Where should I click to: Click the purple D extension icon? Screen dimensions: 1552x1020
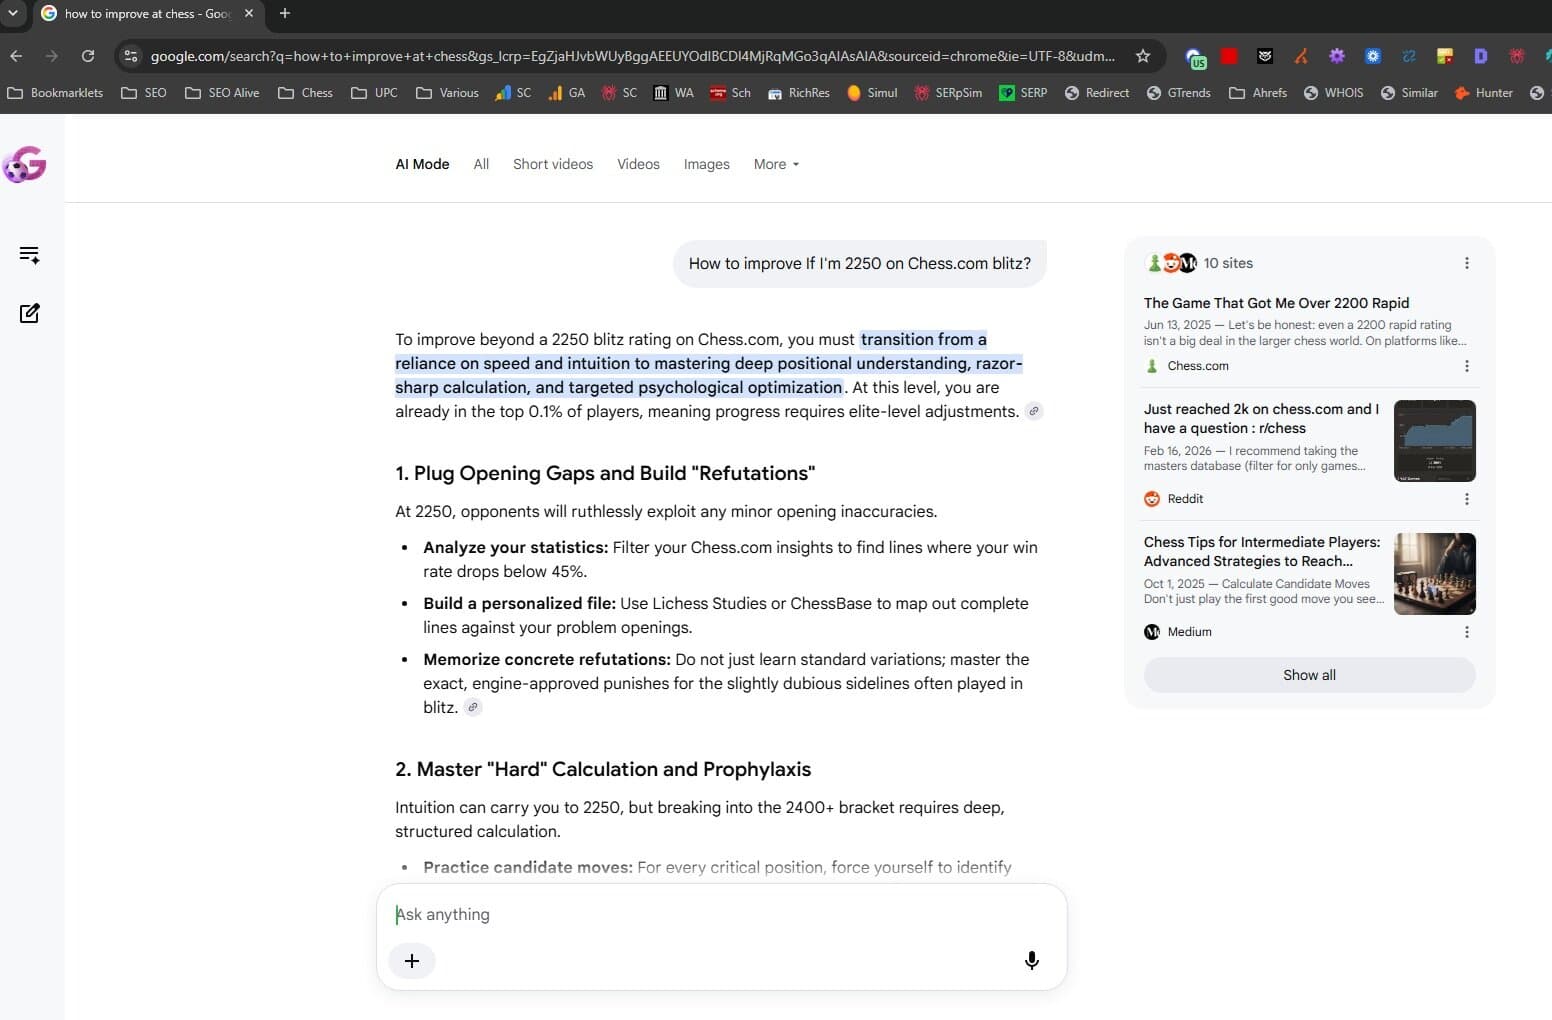pyautogui.click(x=1481, y=56)
